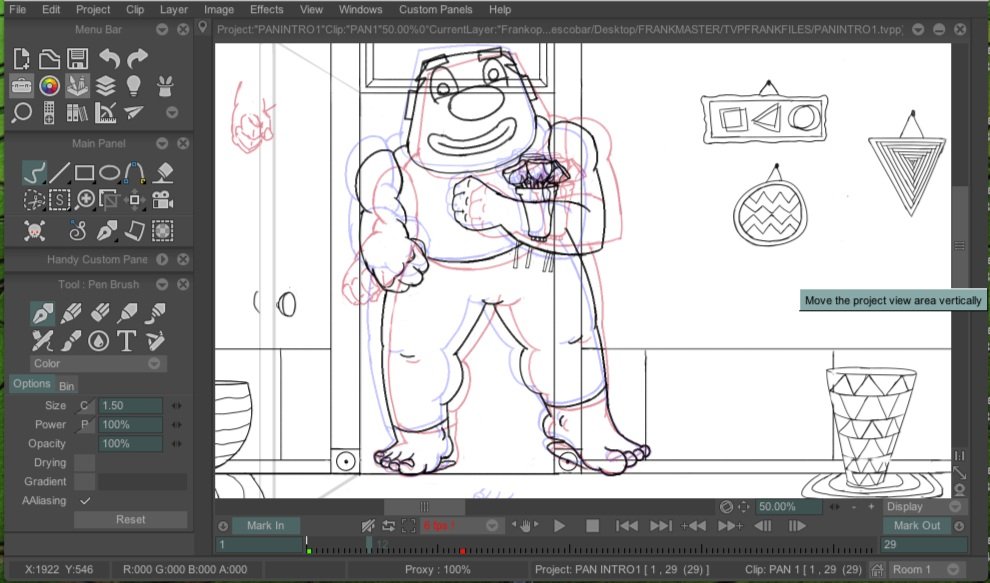The width and height of the screenshot is (990, 583).
Task: Redo the action with the redo arrow
Action: 137,59
